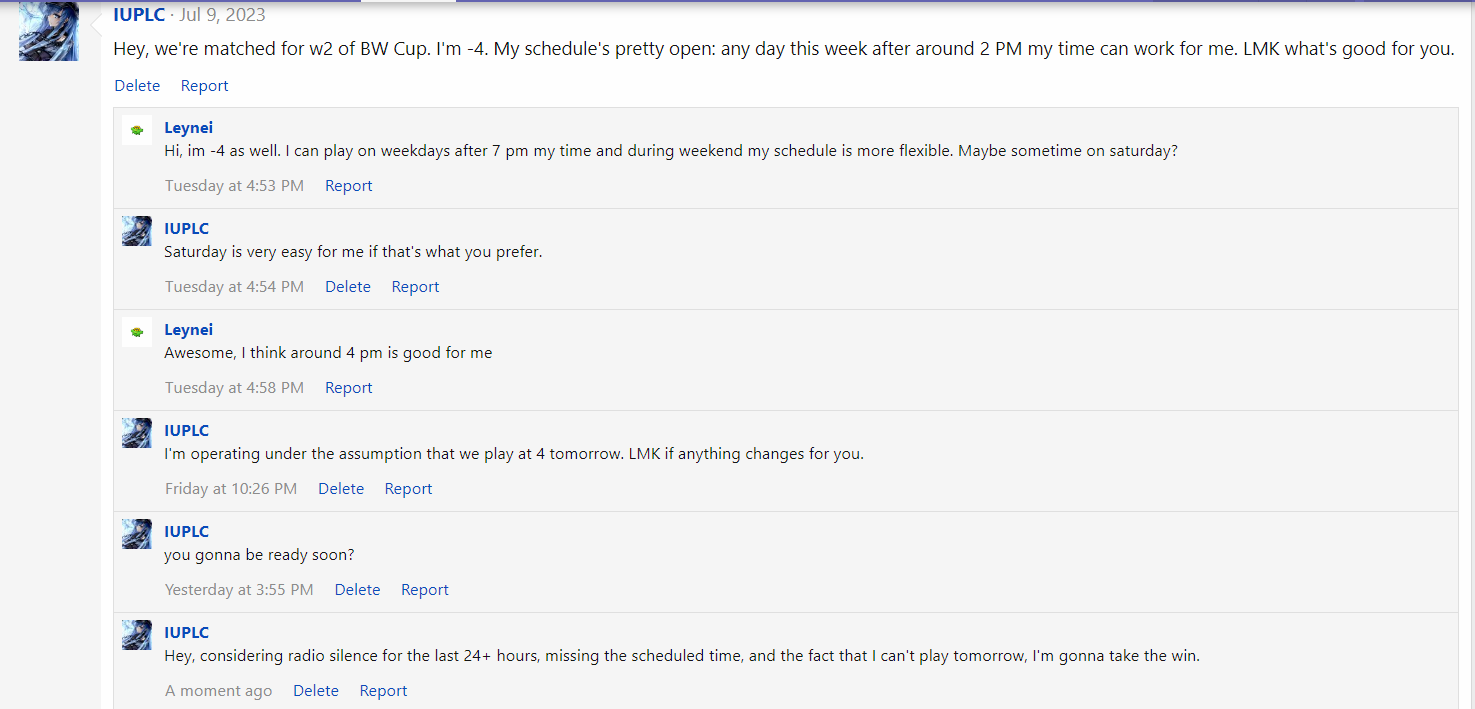Delete the "you gonna be ready soon?" comment
Viewport: 1475px width, 709px height.
(x=357, y=590)
